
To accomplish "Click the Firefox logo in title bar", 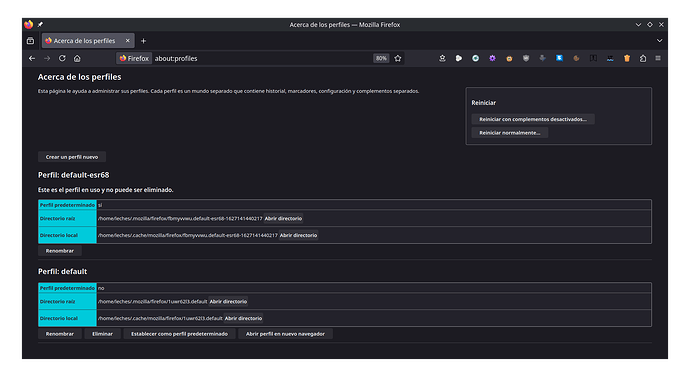I will tap(29, 25).
